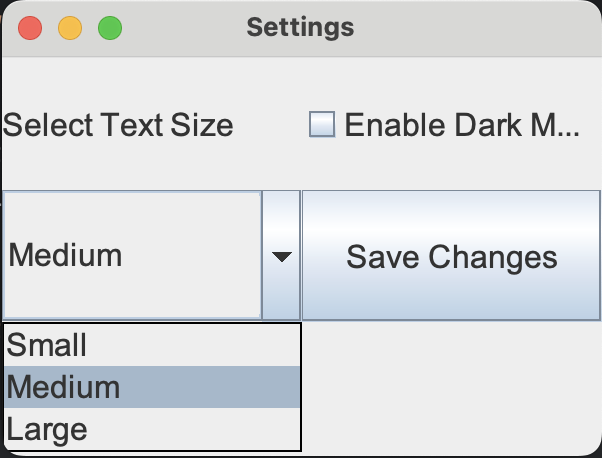Click the Settings window title text
Viewport: 602px width, 458px height.
[300, 27]
